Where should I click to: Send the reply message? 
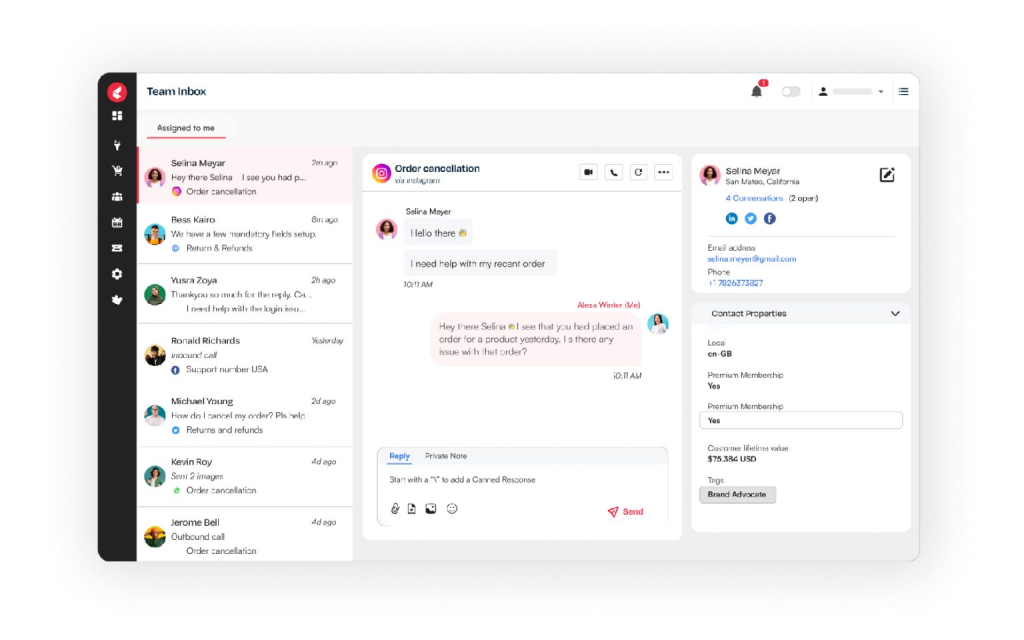click(x=625, y=512)
